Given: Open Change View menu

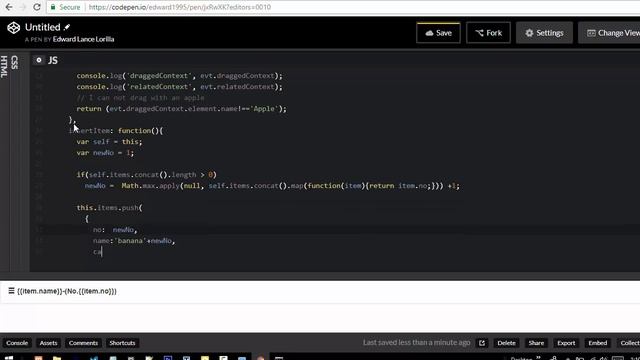Looking at the screenshot, I should pyautogui.click(x=611, y=33).
